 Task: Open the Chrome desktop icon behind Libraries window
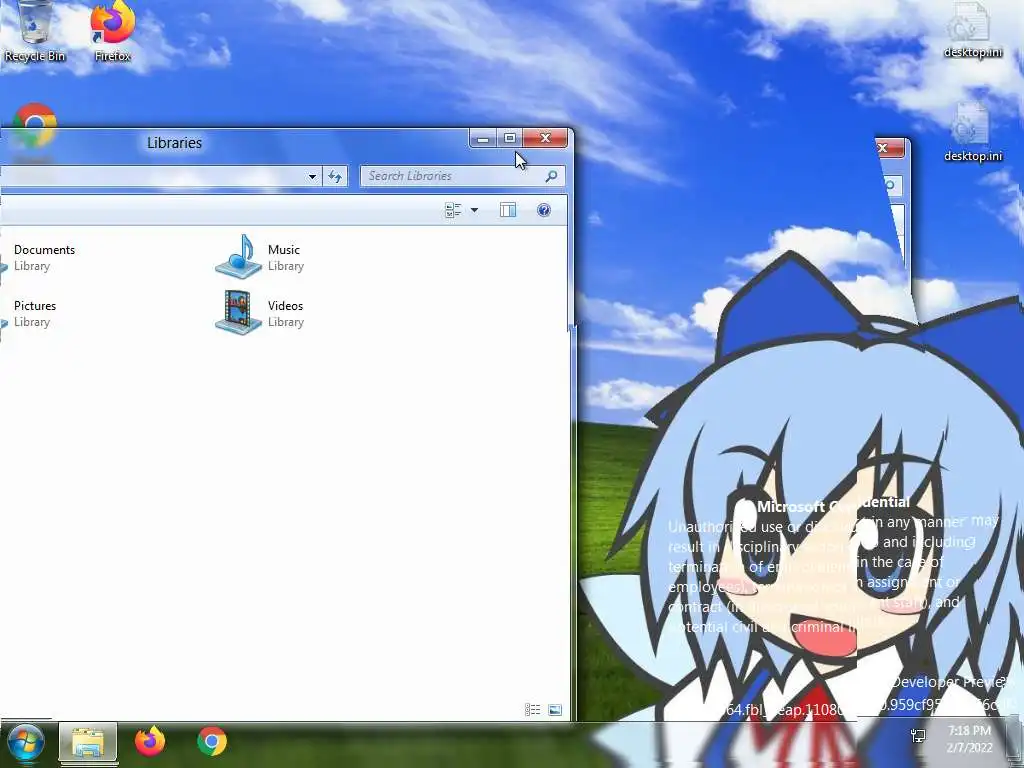coord(34,123)
